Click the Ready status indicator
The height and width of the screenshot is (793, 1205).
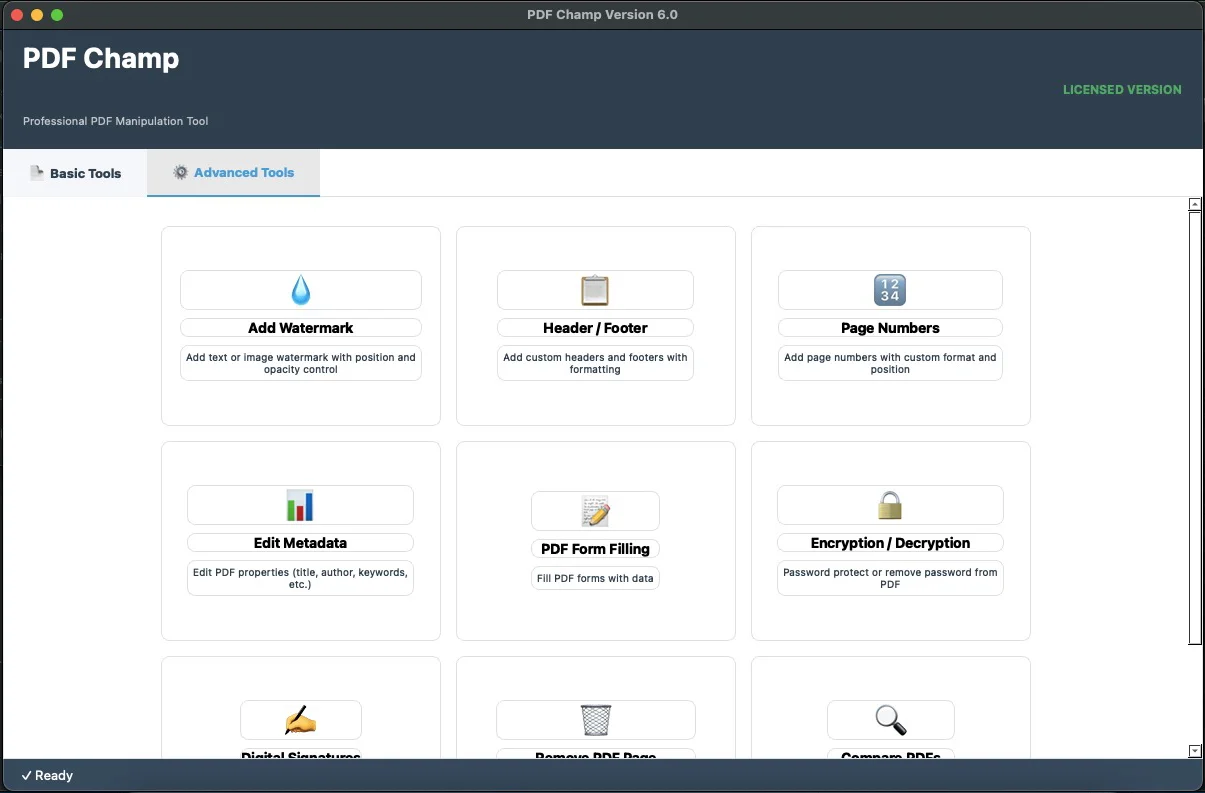[x=46, y=775]
